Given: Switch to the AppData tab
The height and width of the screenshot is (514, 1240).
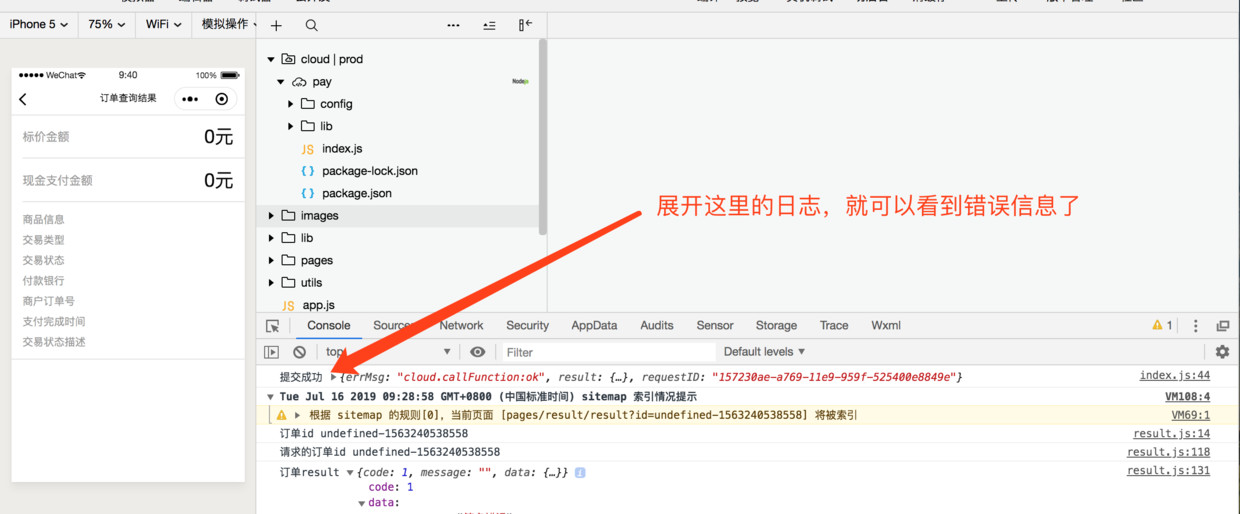Looking at the screenshot, I should click(594, 326).
